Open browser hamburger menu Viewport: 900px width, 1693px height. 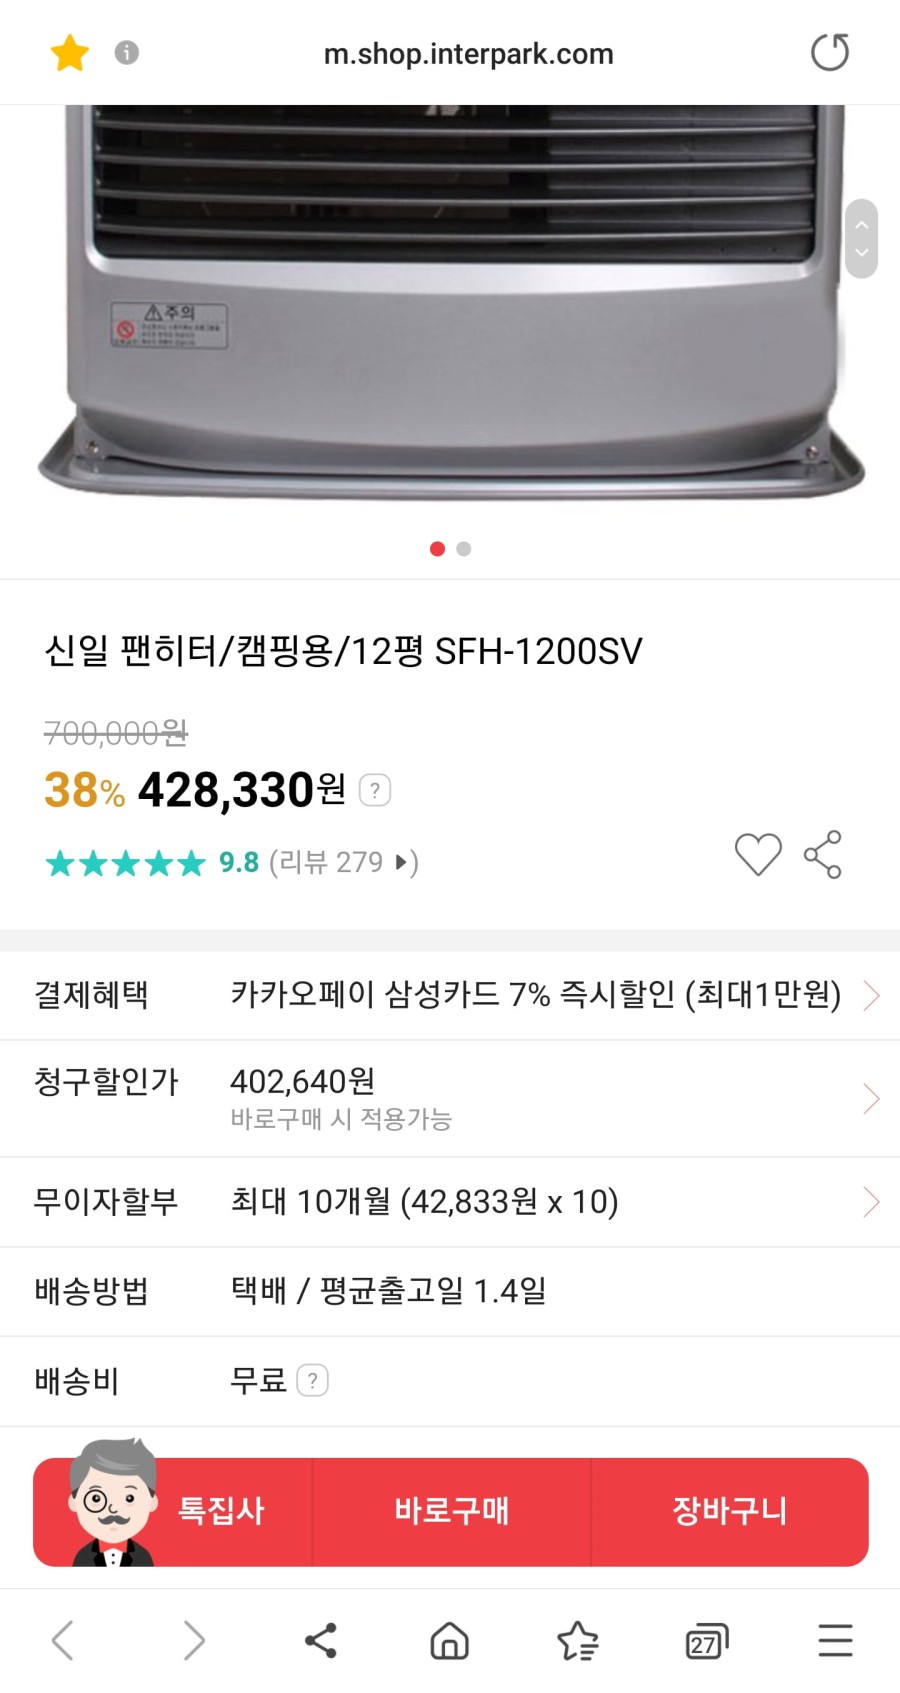(835, 1640)
